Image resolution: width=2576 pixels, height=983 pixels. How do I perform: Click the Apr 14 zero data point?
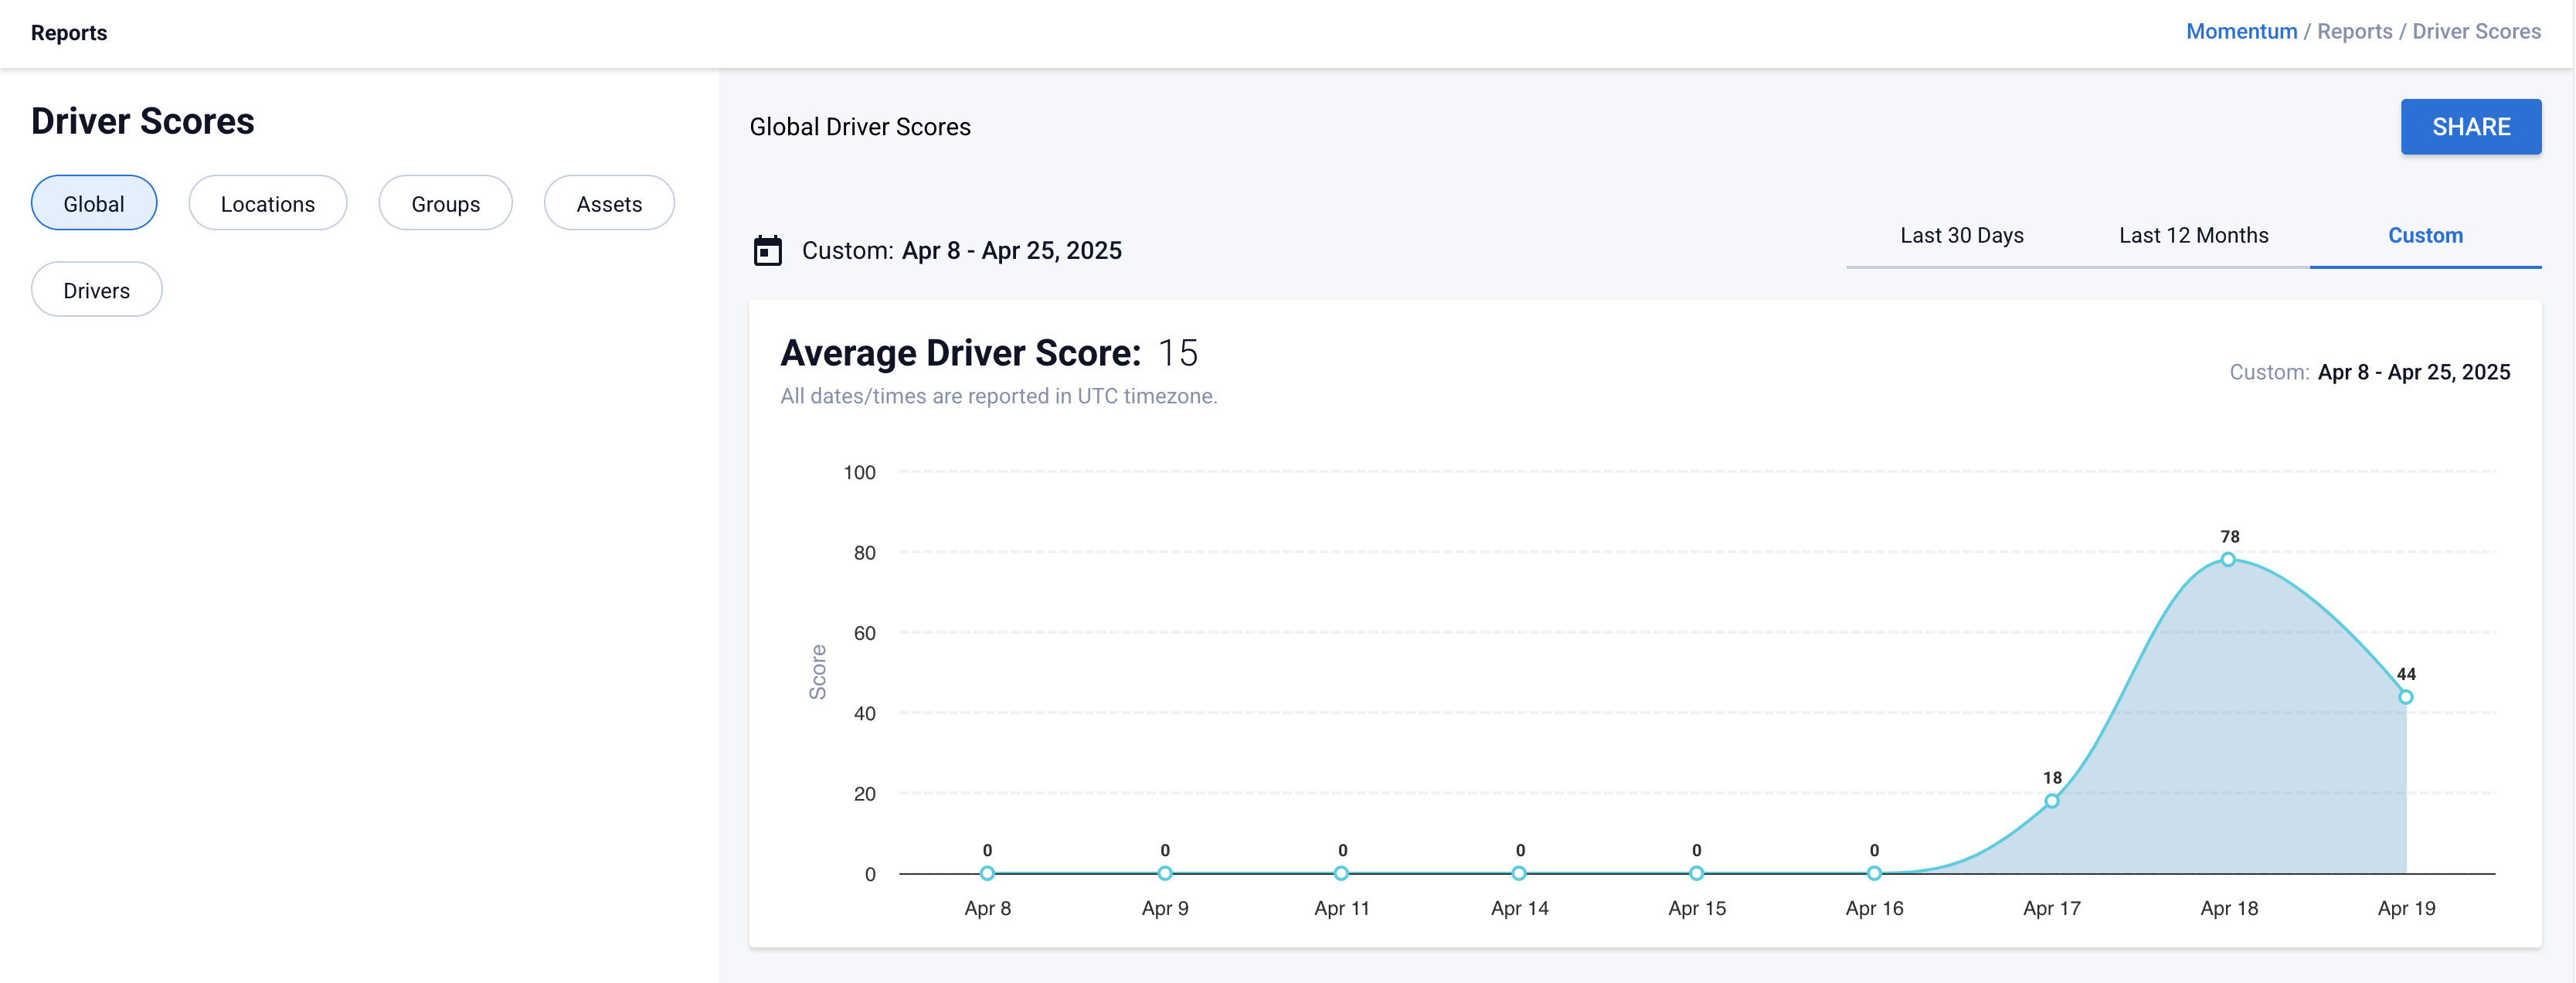(1519, 873)
